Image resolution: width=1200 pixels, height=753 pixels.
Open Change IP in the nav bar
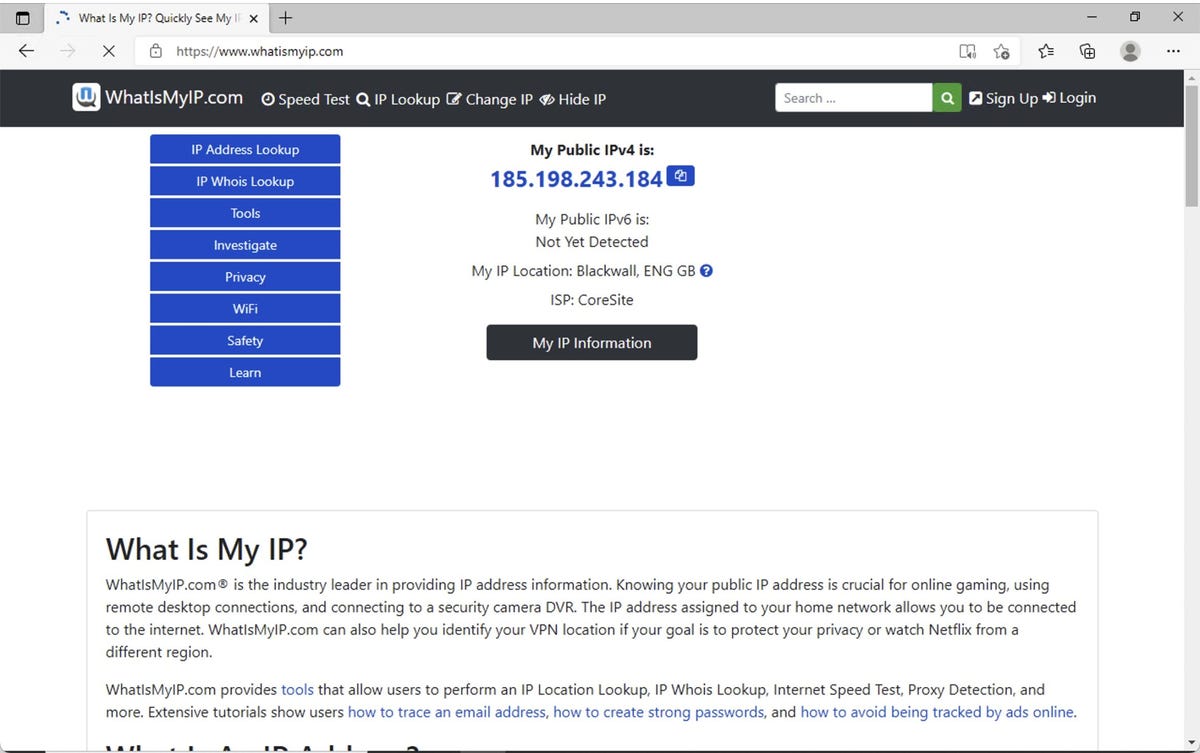pyautogui.click(x=489, y=99)
